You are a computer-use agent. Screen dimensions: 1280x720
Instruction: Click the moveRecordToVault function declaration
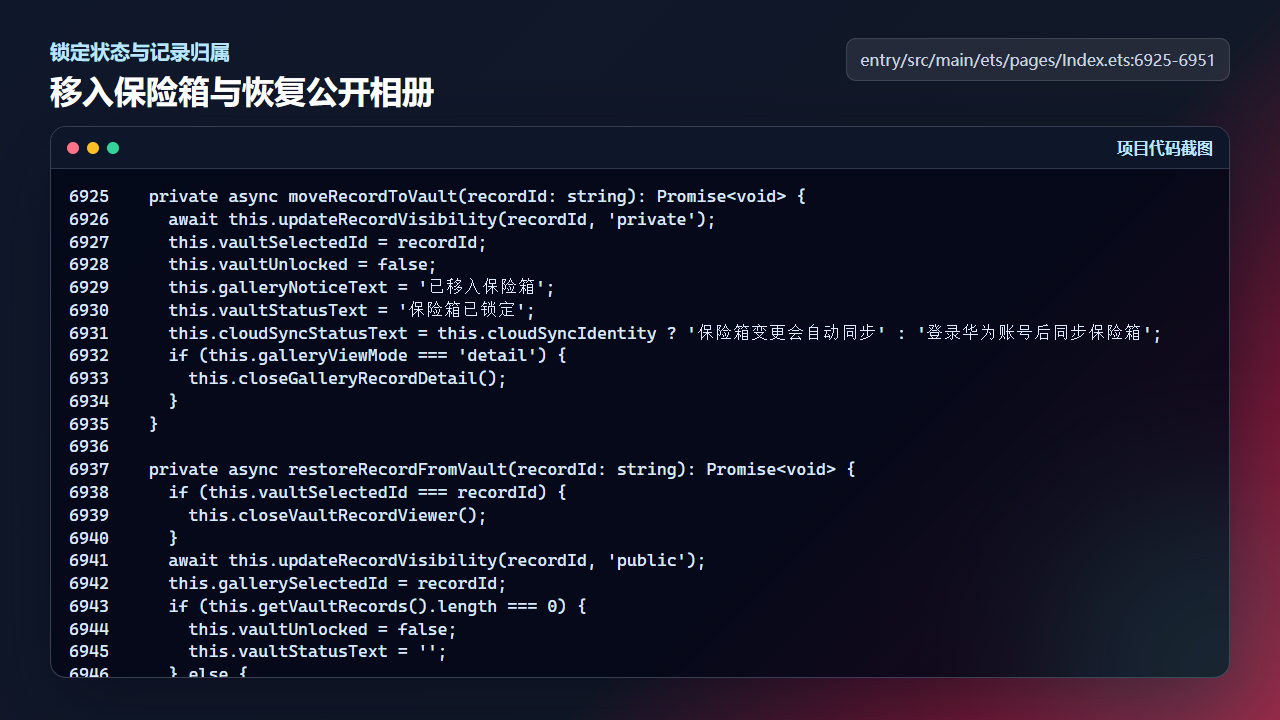(477, 196)
